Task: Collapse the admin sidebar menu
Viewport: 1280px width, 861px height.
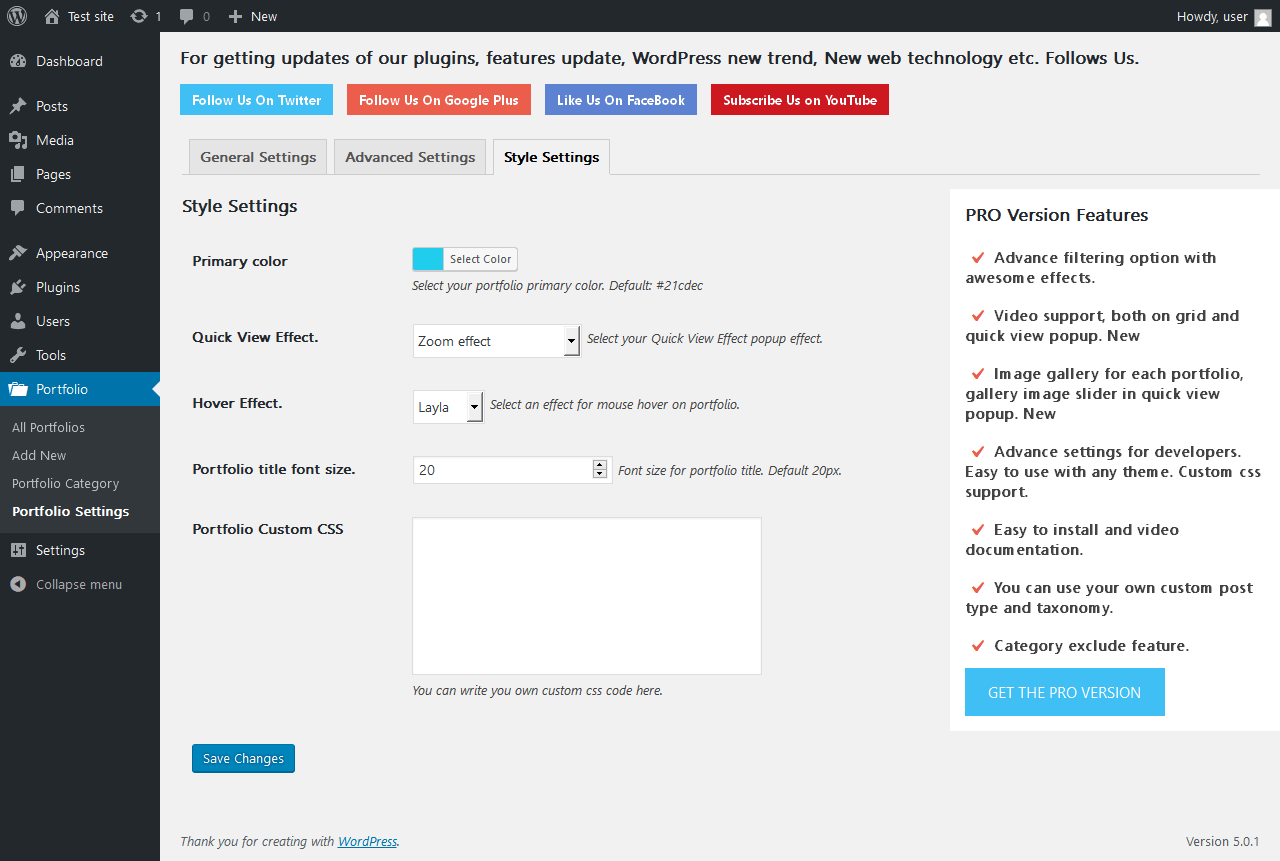Action: click(78, 584)
